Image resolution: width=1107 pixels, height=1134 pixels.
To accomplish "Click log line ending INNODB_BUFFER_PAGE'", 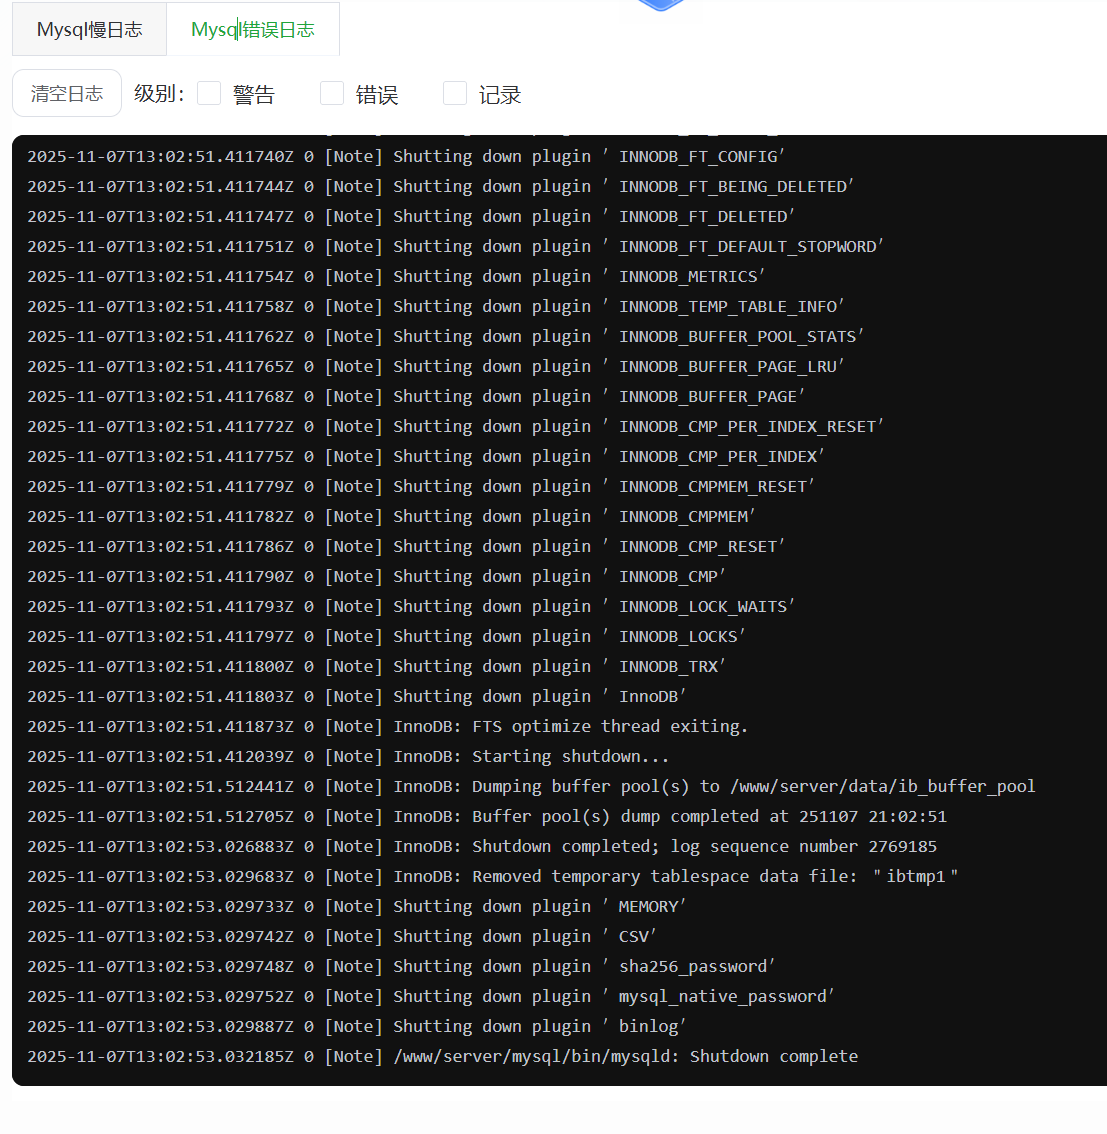I will 416,397.
